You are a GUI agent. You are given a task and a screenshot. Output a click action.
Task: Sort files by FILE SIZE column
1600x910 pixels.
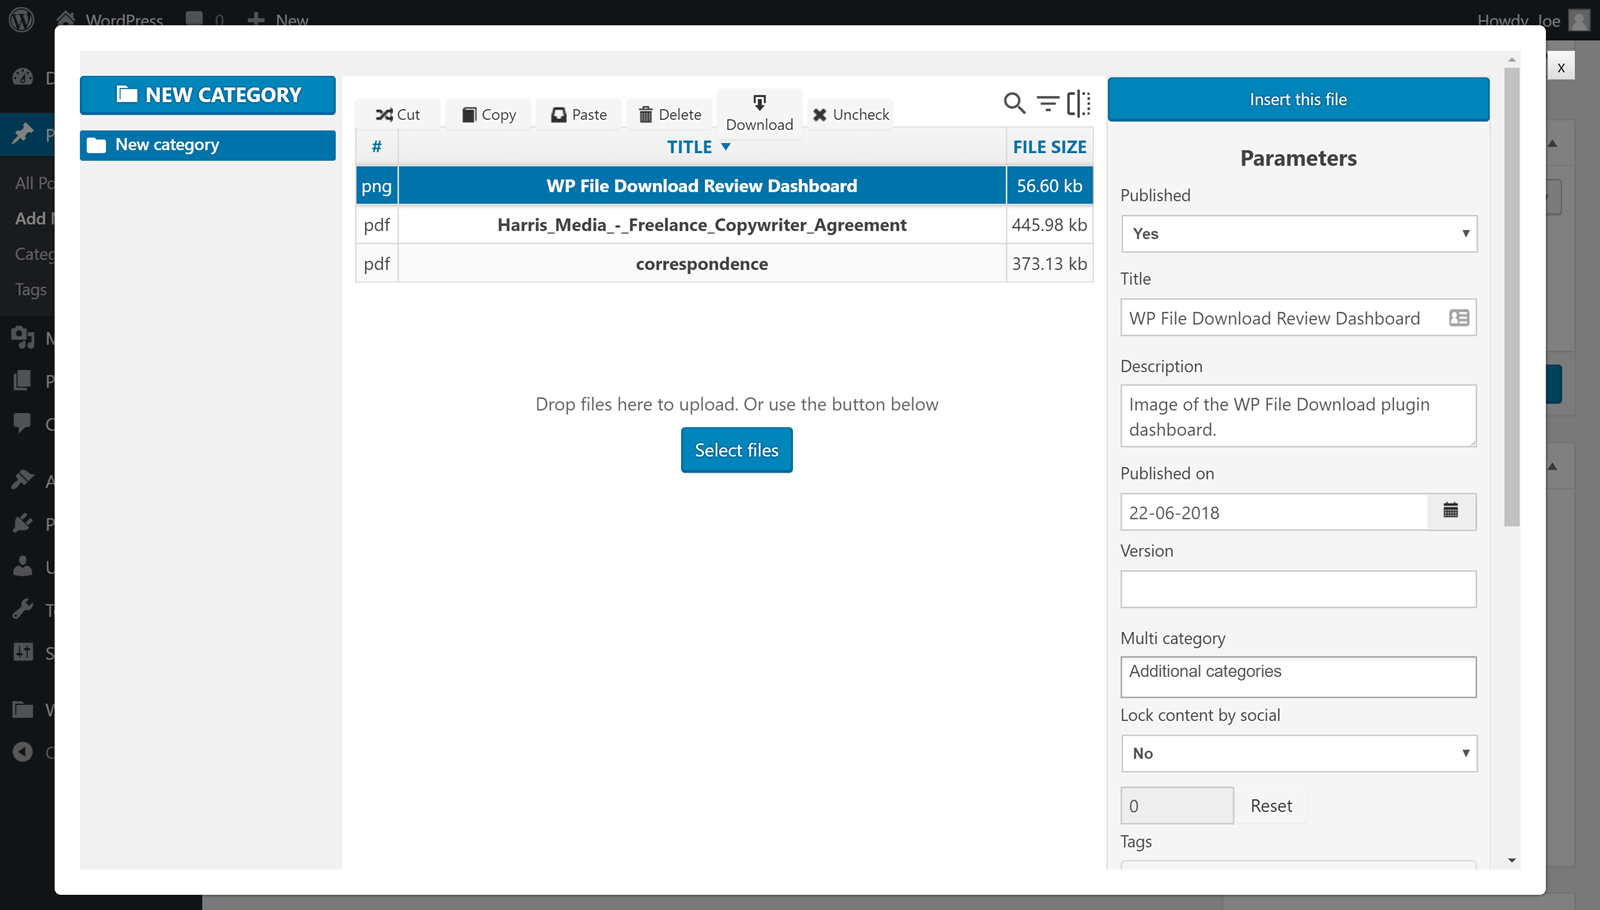pyautogui.click(x=1049, y=147)
